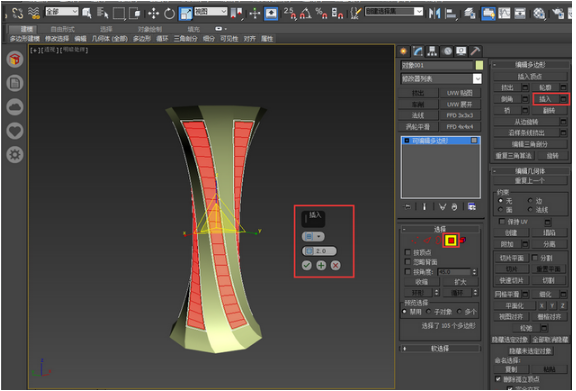
Task: Confirm the Inset caddy with green checkmark
Action: coord(307,266)
